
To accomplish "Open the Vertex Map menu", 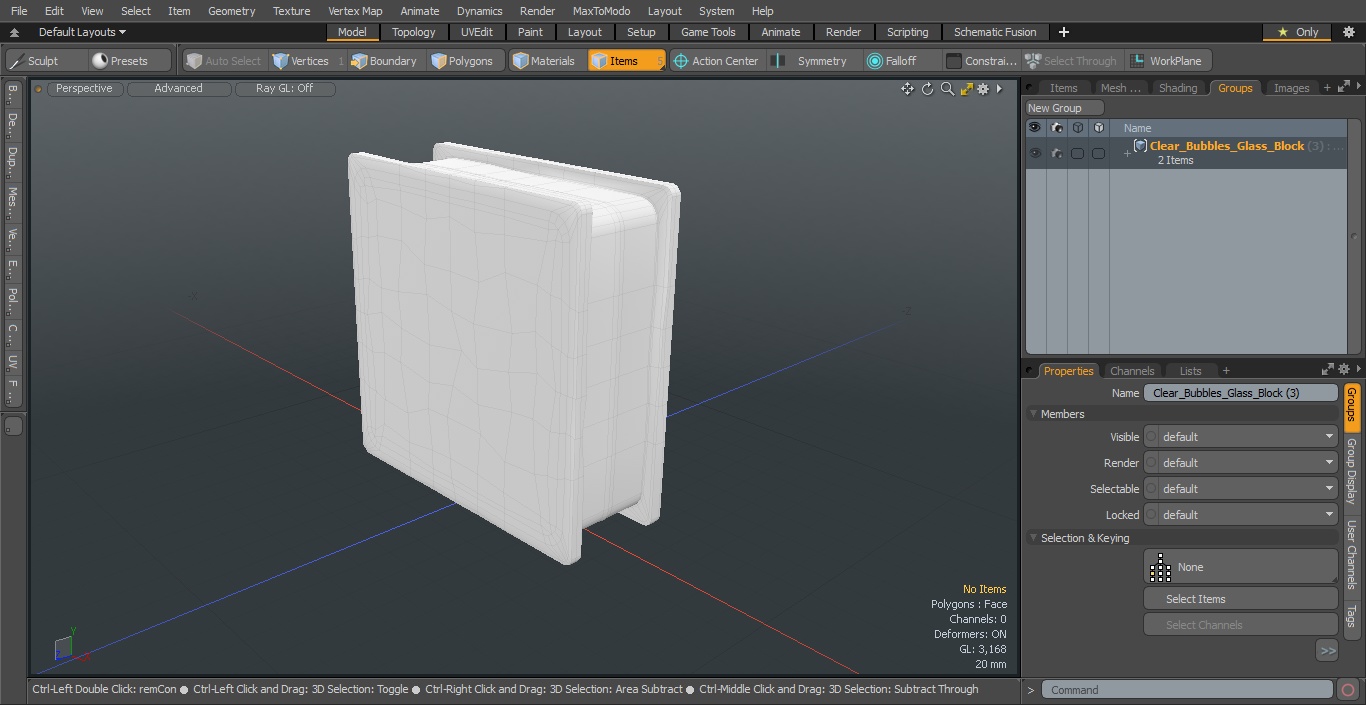I will click(355, 11).
